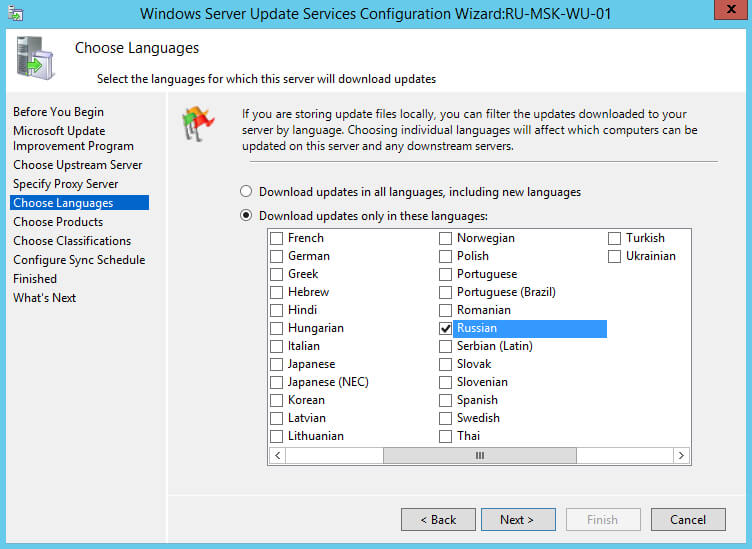The width and height of the screenshot is (752, 549).
Task: Tick the Romanian checkbox
Action: click(446, 310)
